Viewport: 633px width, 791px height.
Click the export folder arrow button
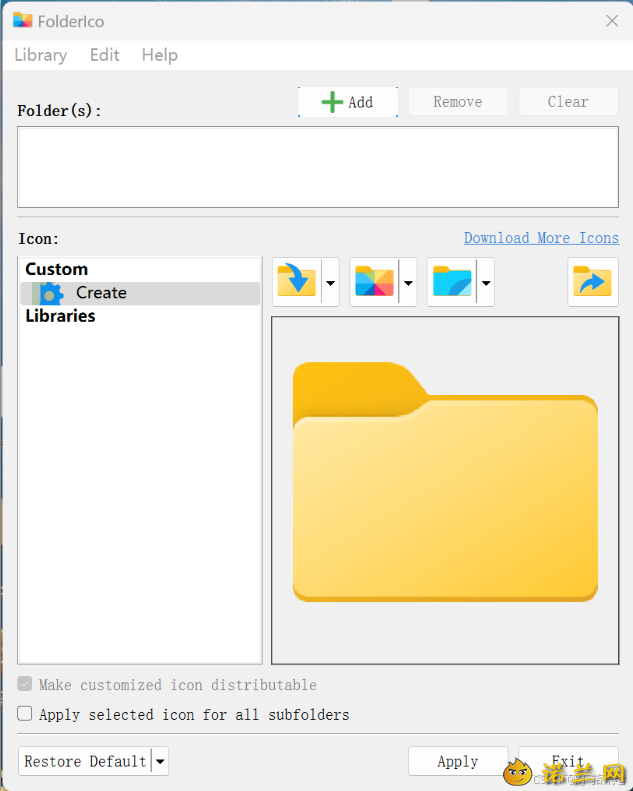[593, 281]
